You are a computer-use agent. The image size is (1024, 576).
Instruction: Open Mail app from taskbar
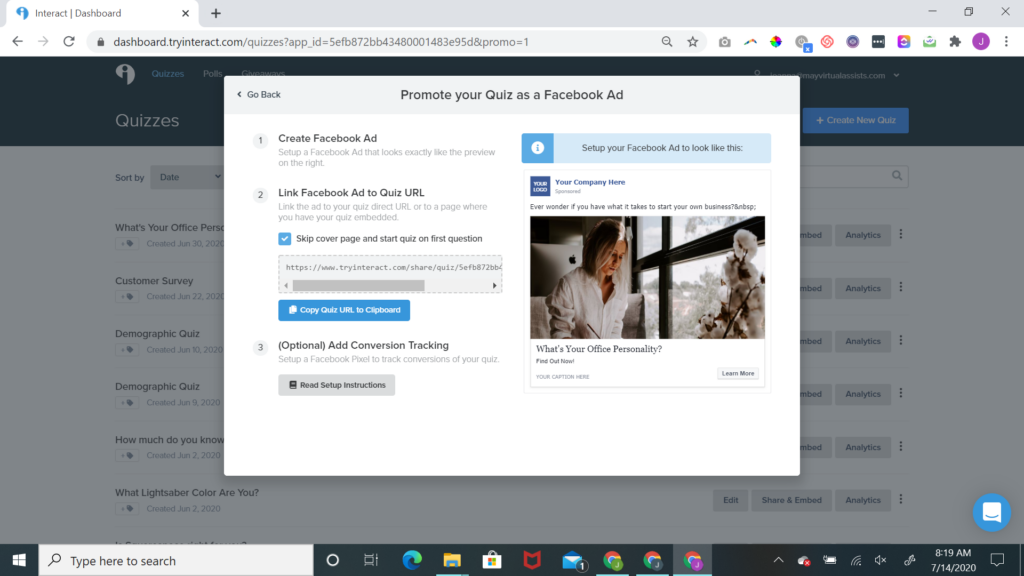(x=573, y=560)
